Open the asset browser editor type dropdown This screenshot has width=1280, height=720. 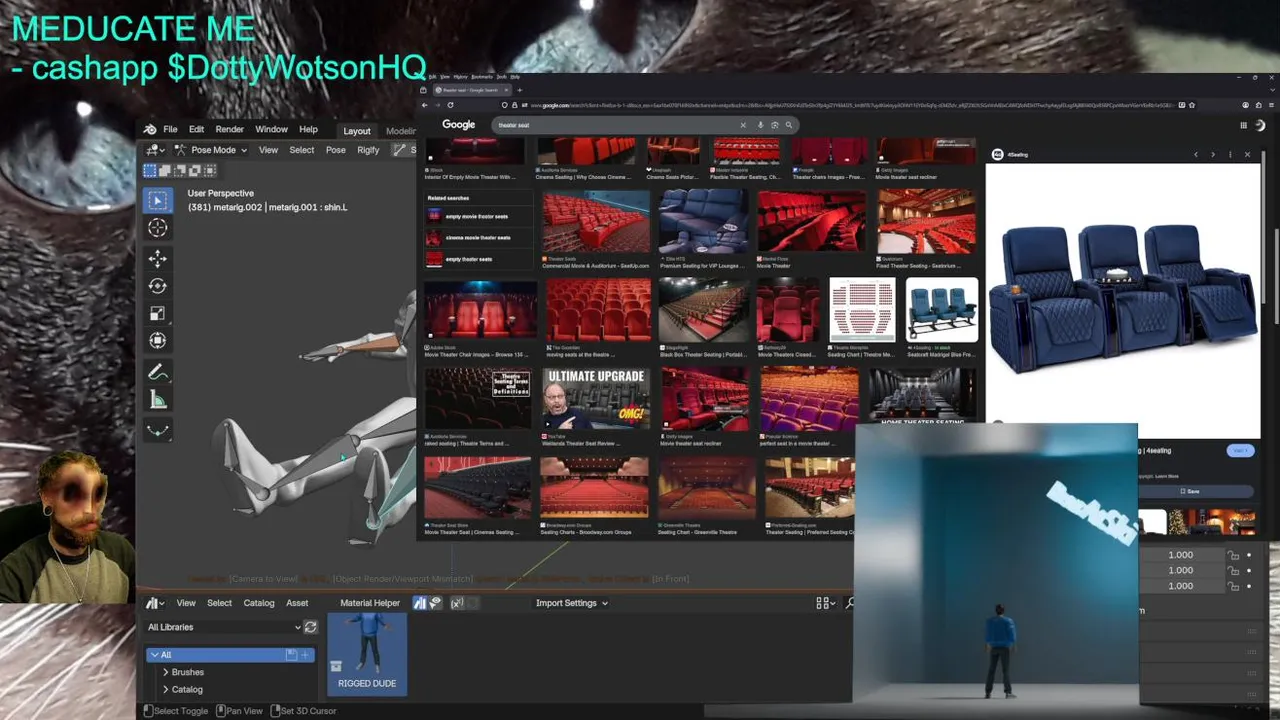click(155, 603)
